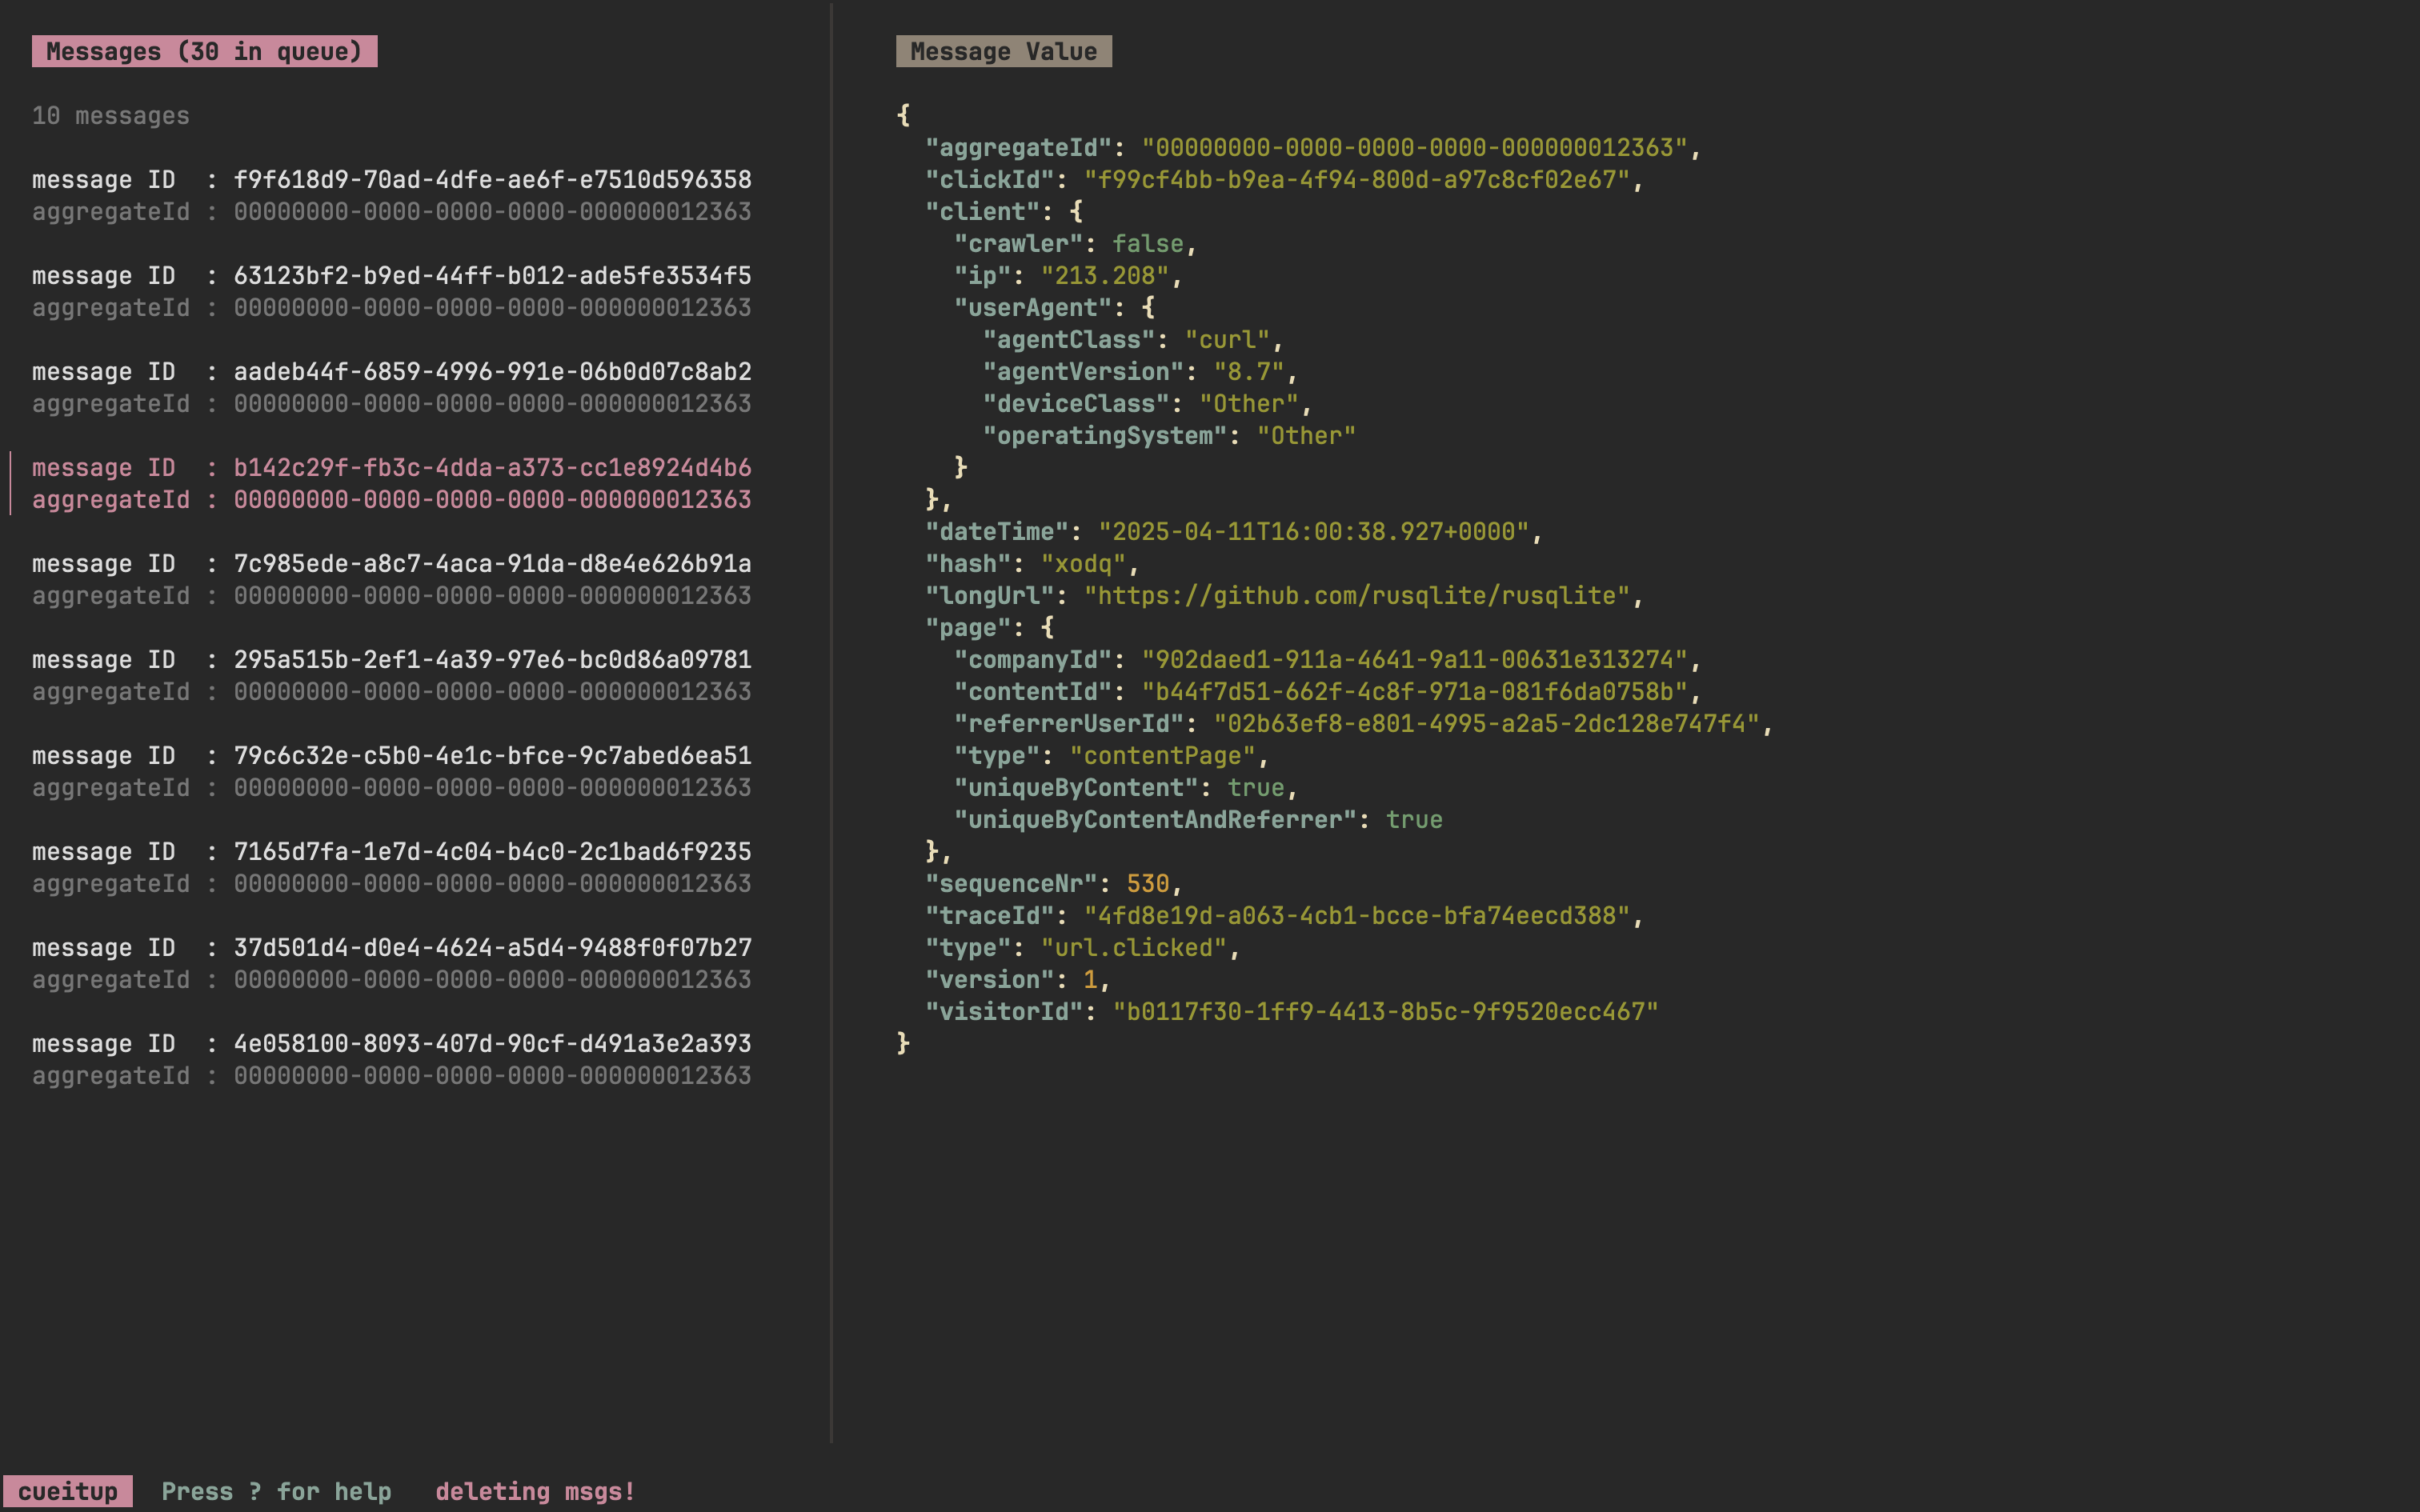
Task: Click the cueitup label in status bar
Action: click(68, 1491)
